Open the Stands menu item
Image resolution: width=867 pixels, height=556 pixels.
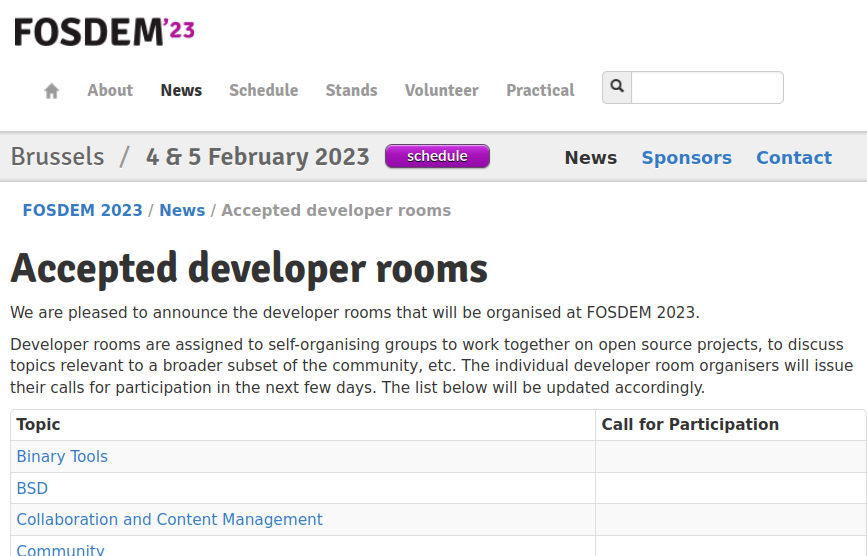point(352,90)
